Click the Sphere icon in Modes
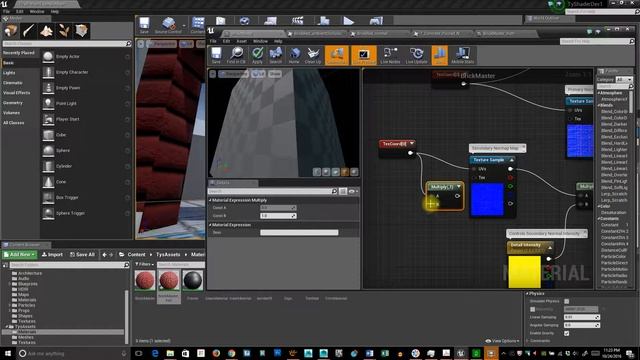The image size is (640, 360). (x=48, y=150)
